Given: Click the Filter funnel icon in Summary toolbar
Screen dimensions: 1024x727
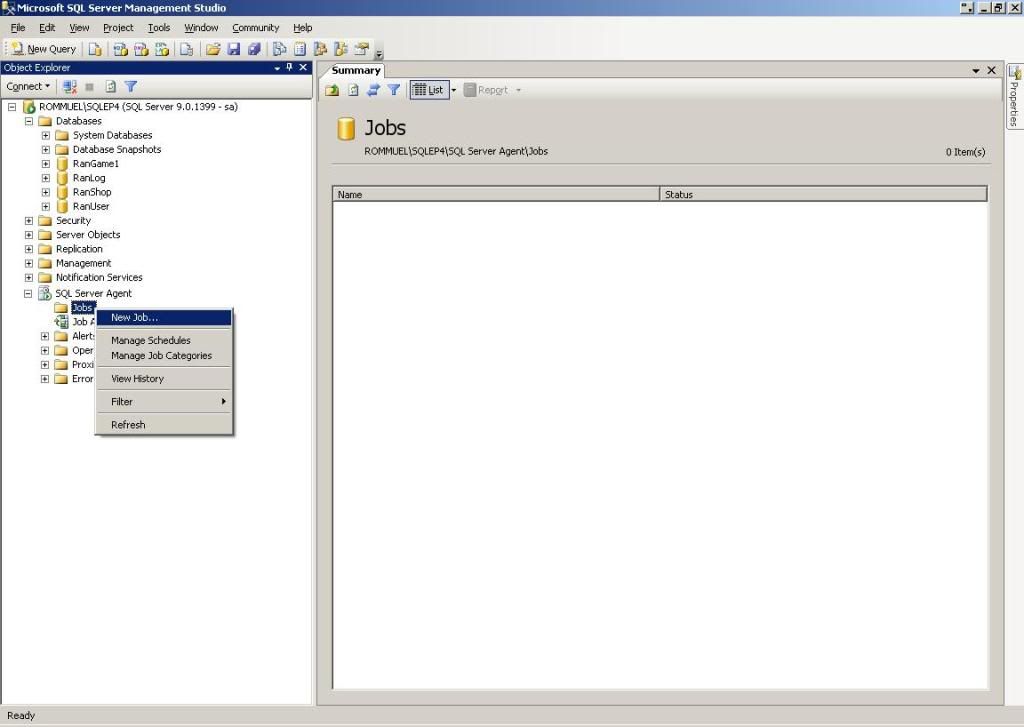Looking at the screenshot, I should coord(394,90).
